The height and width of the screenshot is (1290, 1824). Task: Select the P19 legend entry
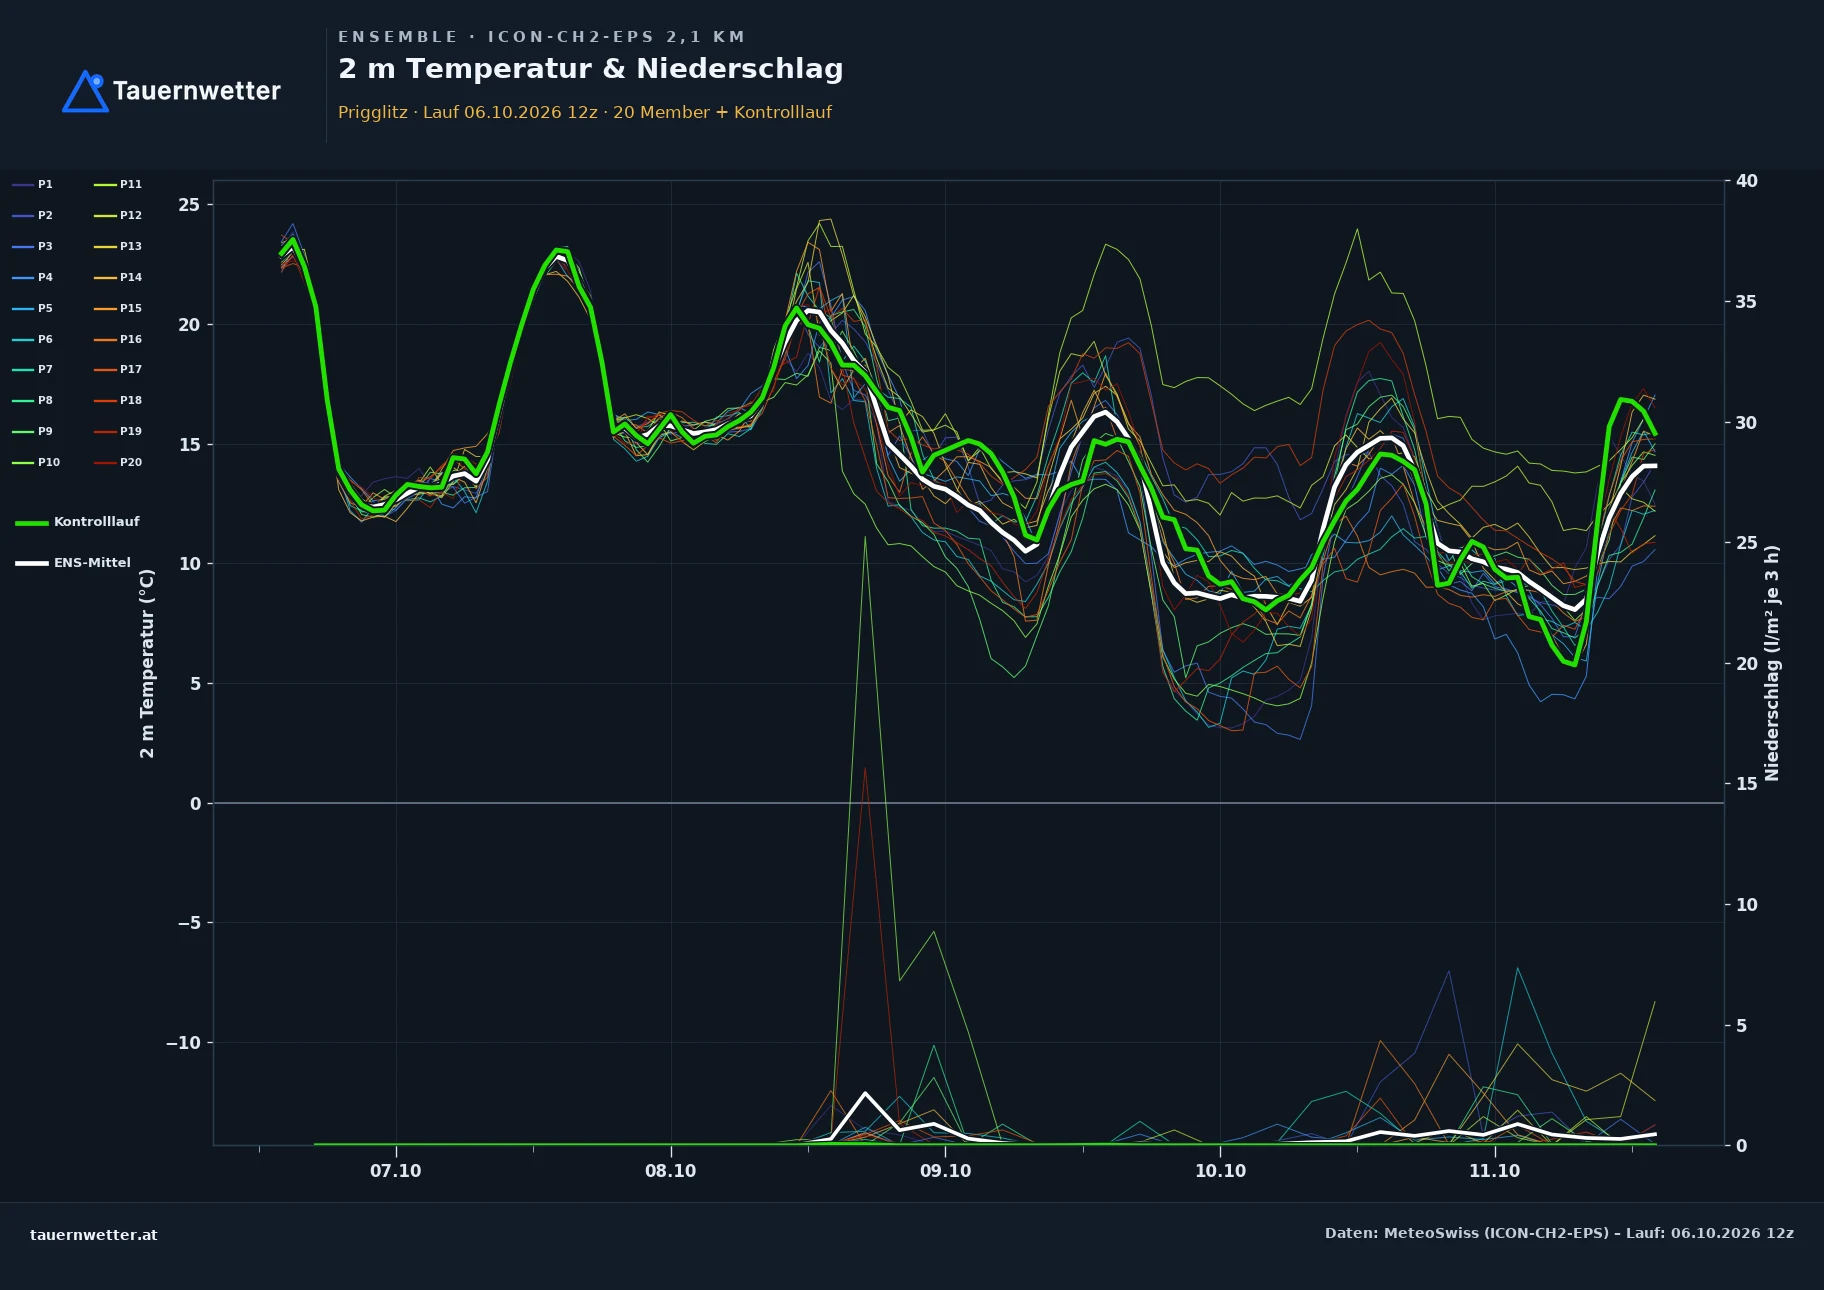118,431
